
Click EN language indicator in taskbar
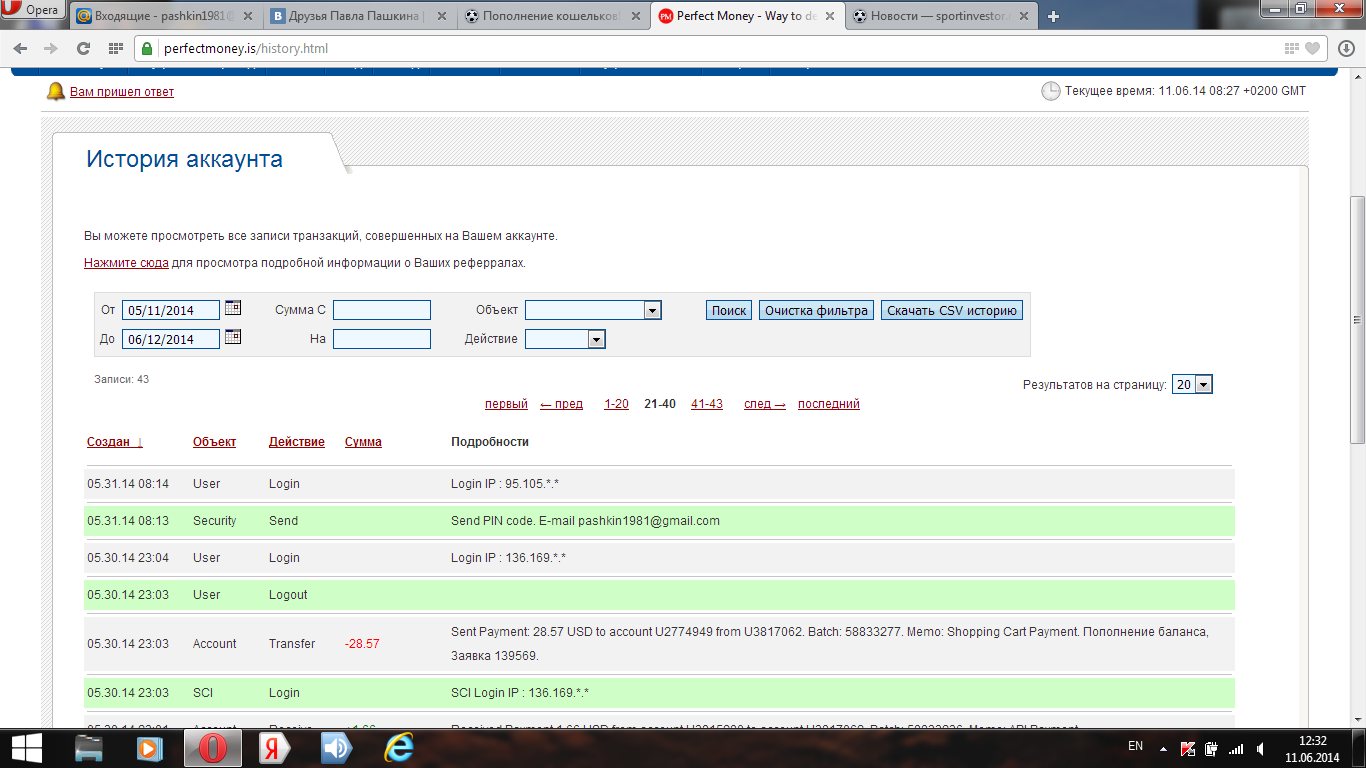(1135, 746)
